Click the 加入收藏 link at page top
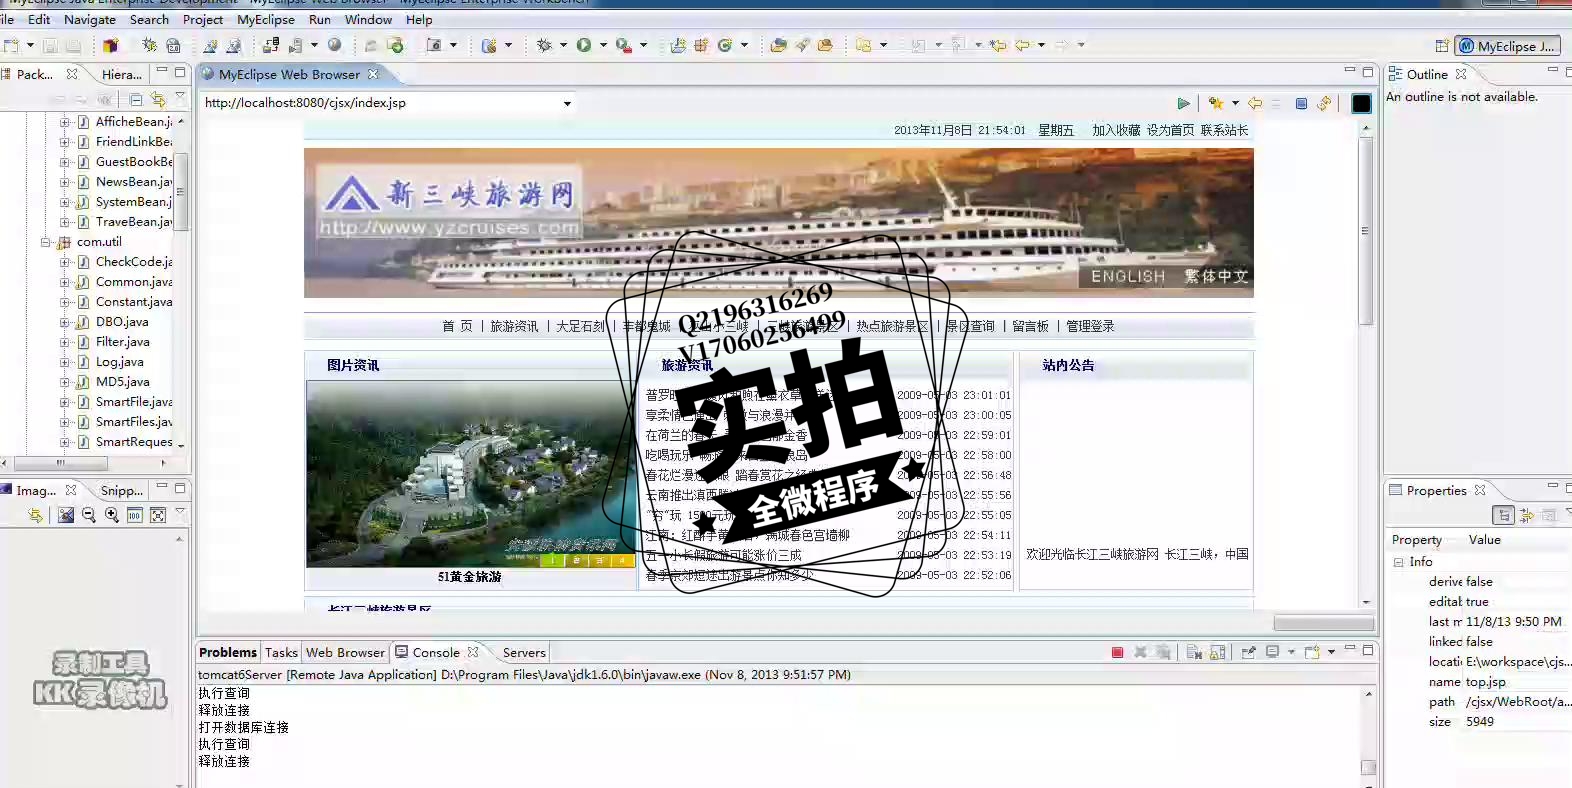The image size is (1572, 788). (x=1116, y=130)
